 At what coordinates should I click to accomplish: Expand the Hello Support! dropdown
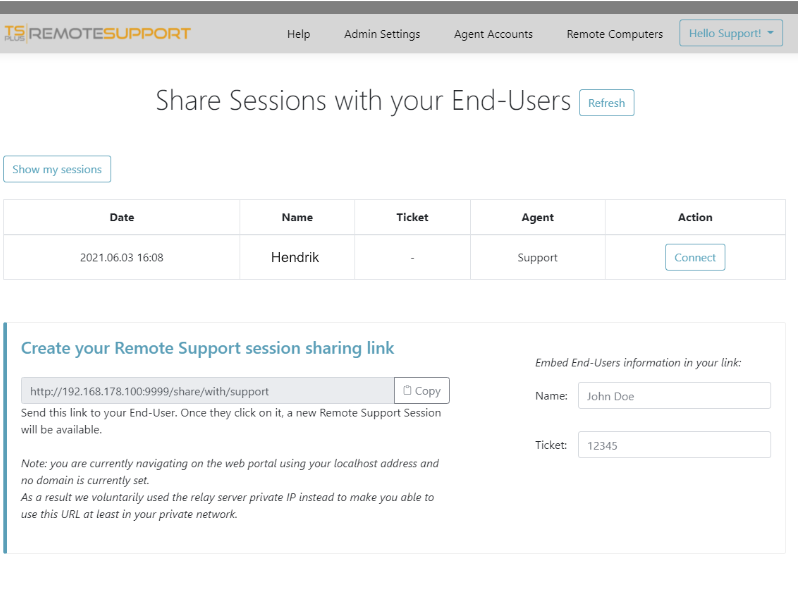pyautogui.click(x=731, y=33)
